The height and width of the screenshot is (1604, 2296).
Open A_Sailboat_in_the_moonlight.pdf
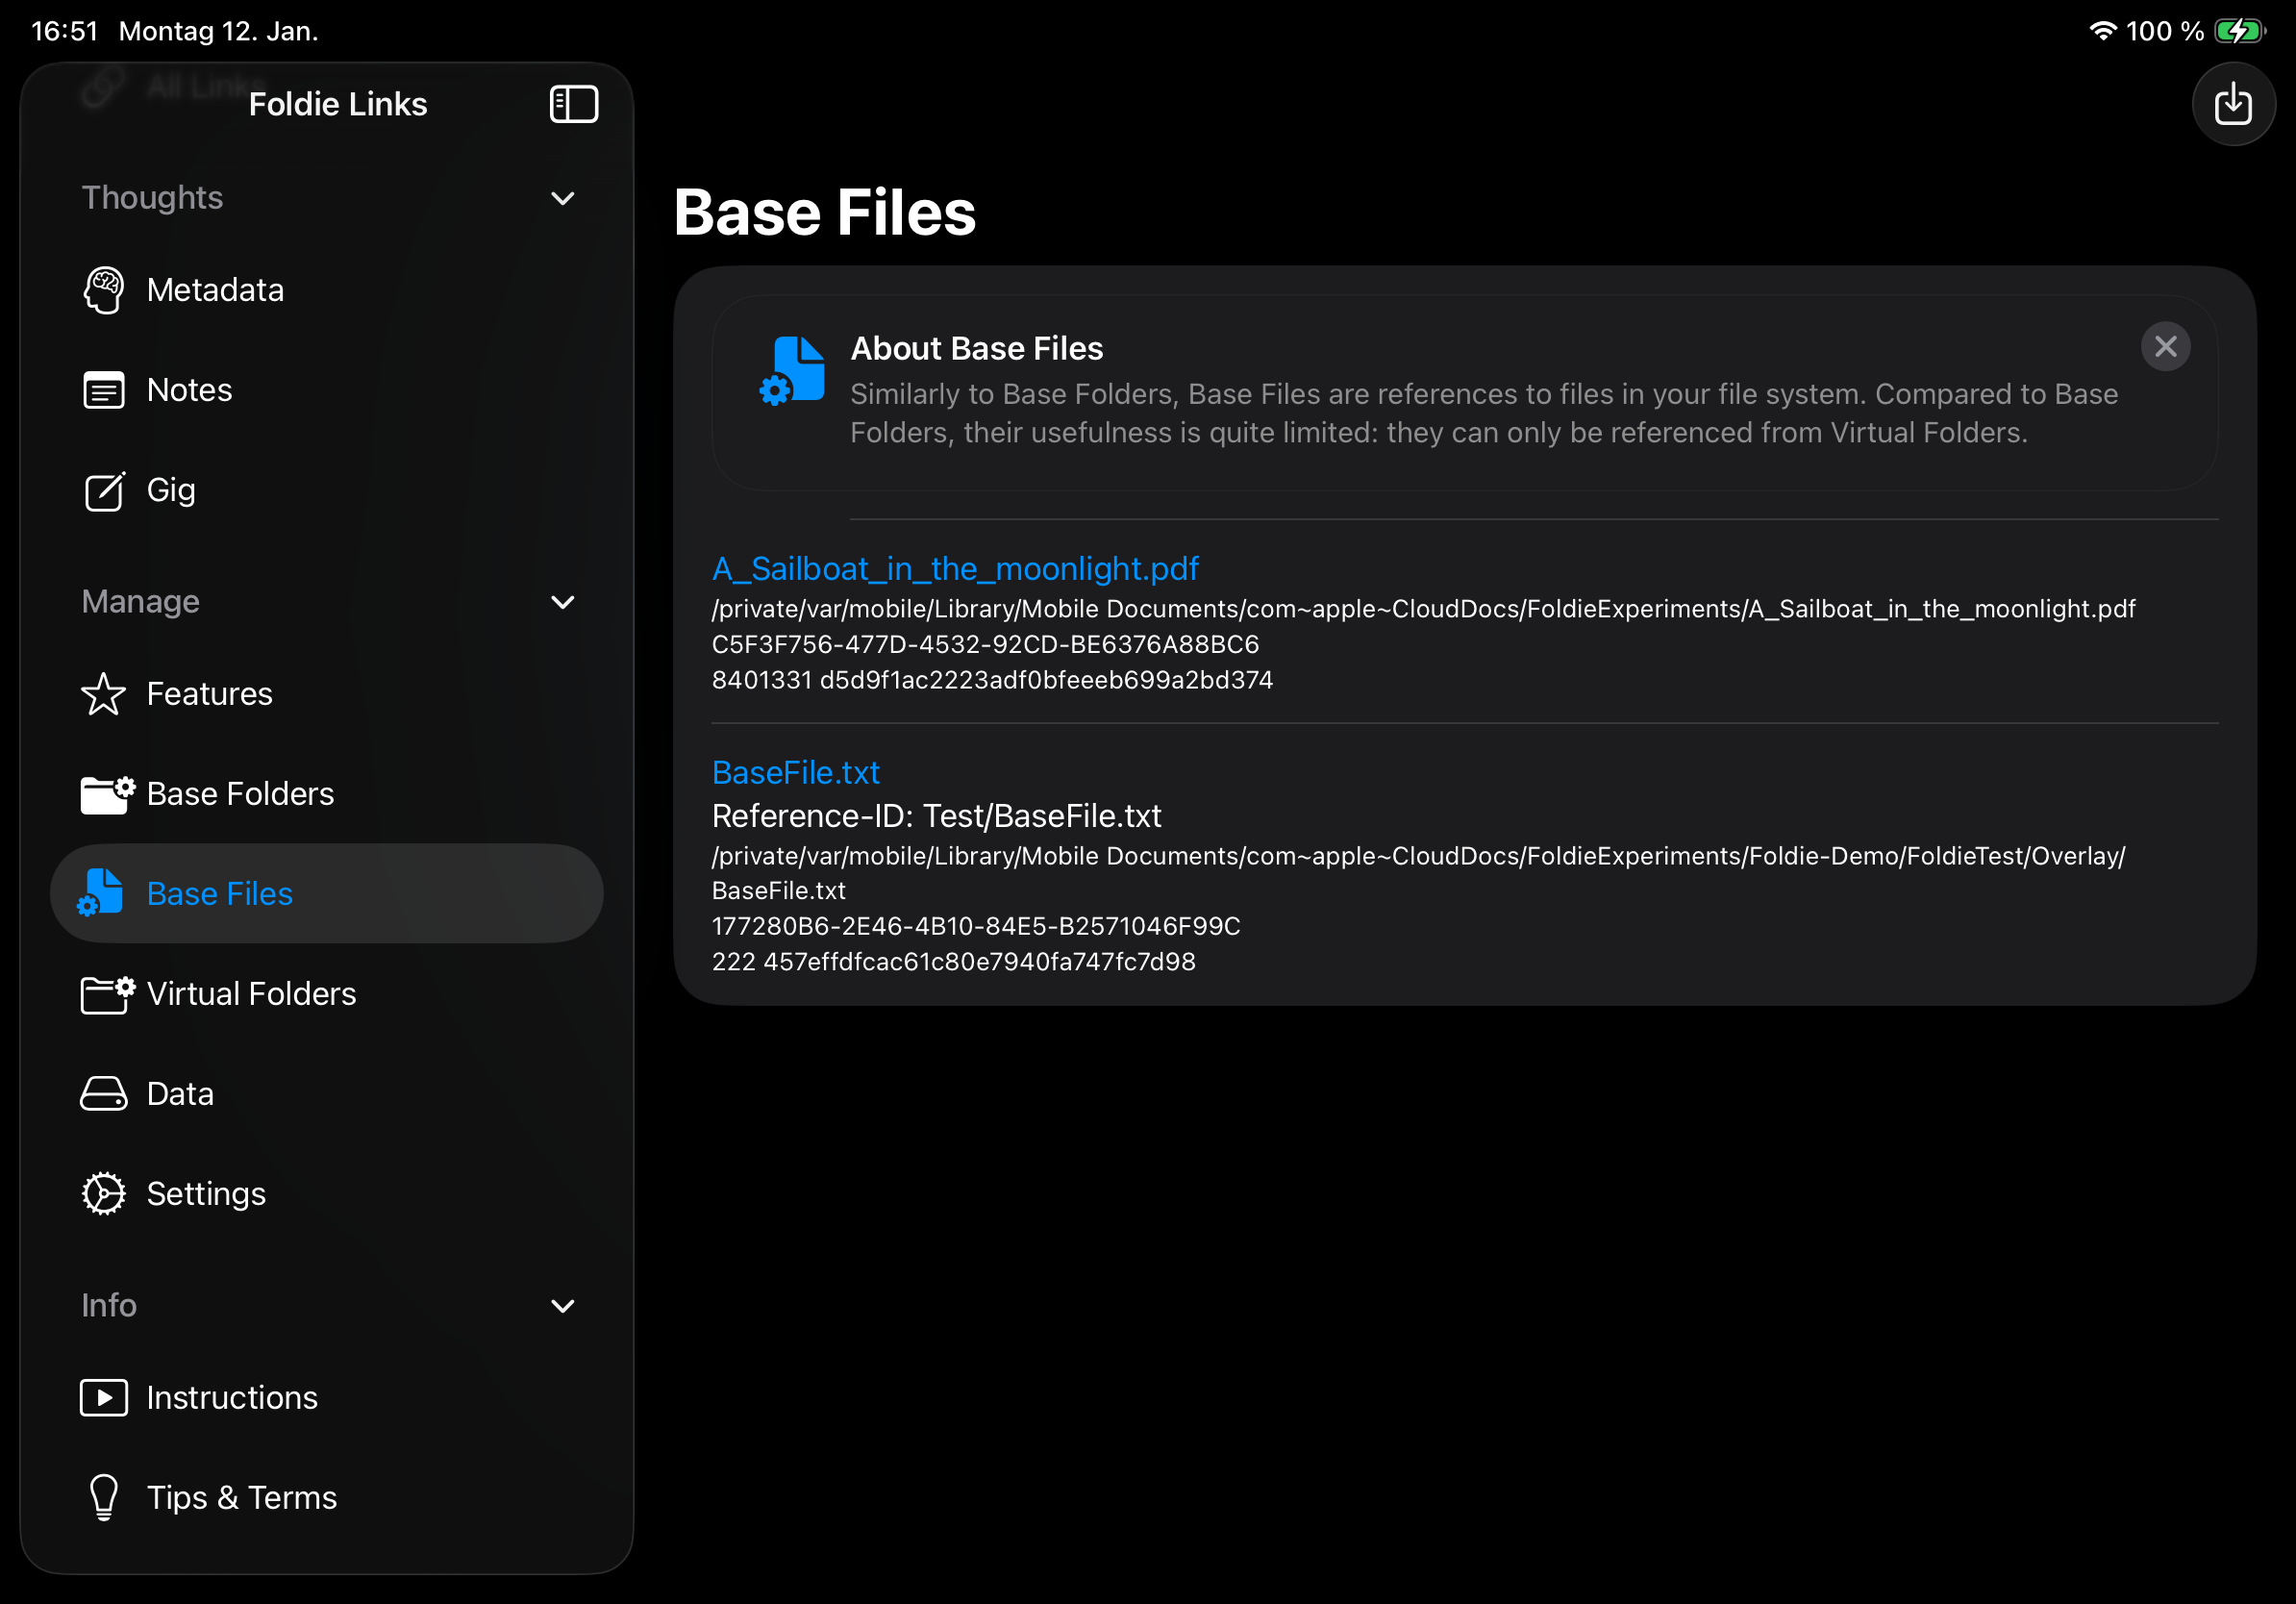(955, 568)
